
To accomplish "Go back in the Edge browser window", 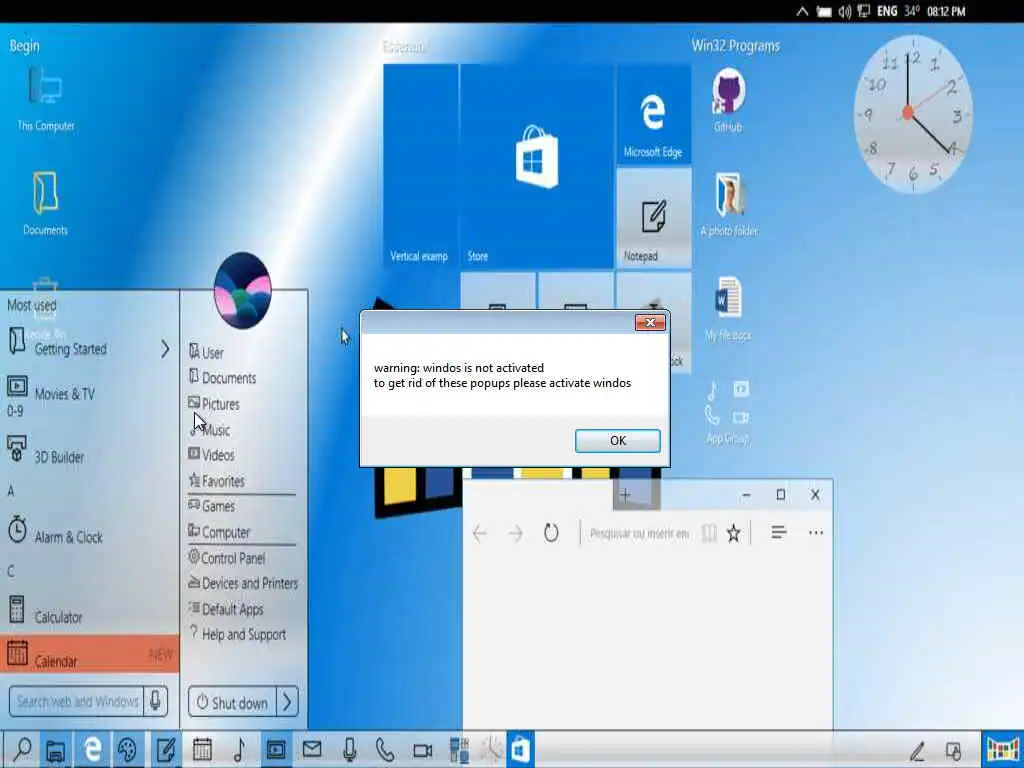I will [x=480, y=534].
